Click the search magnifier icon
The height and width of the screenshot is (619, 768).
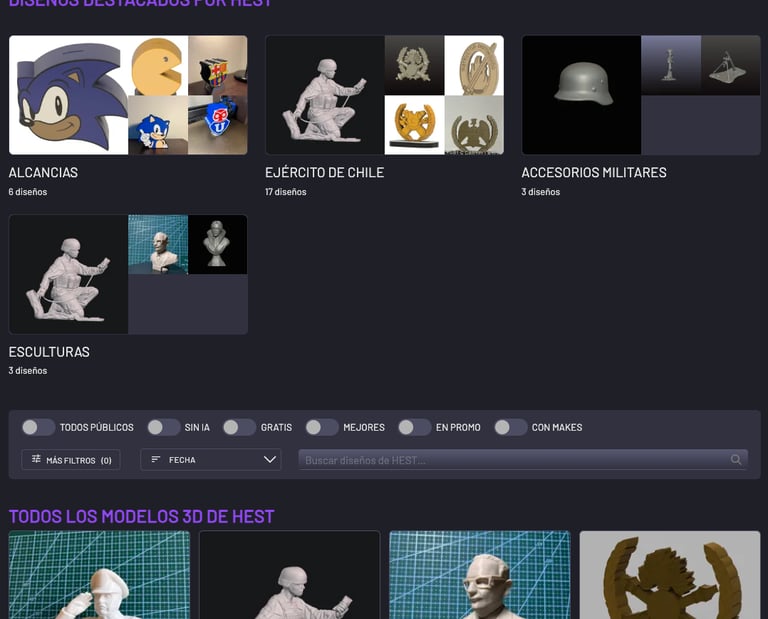[736, 459]
